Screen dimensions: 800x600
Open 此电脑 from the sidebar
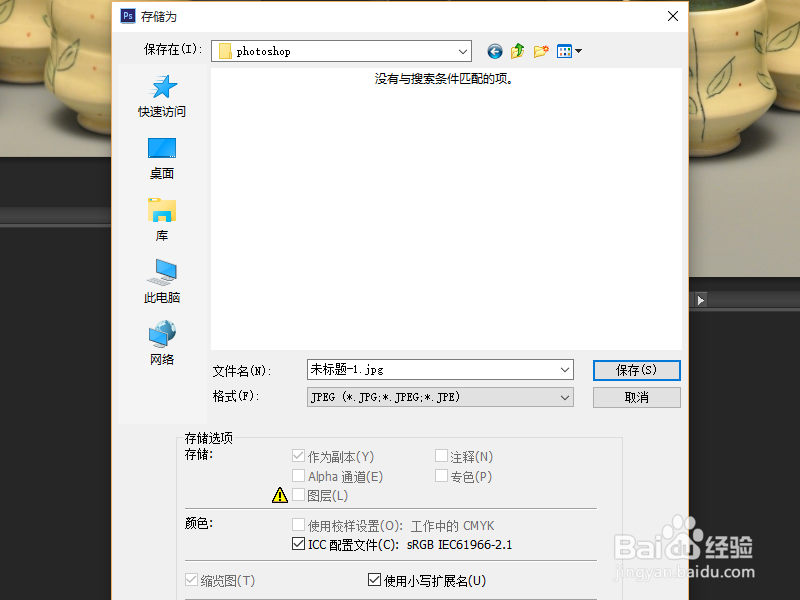click(x=161, y=280)
